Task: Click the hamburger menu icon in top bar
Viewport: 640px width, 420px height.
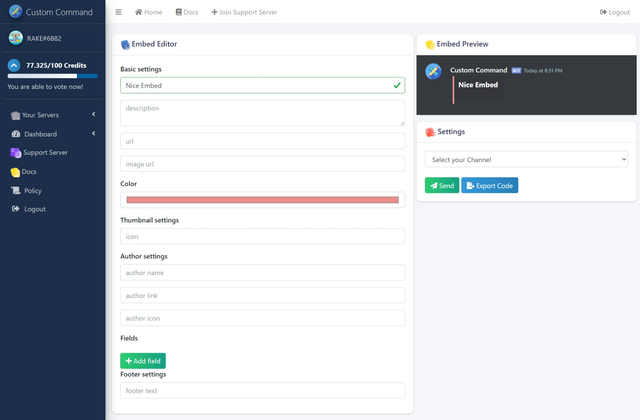Action: tap(118, 12)
